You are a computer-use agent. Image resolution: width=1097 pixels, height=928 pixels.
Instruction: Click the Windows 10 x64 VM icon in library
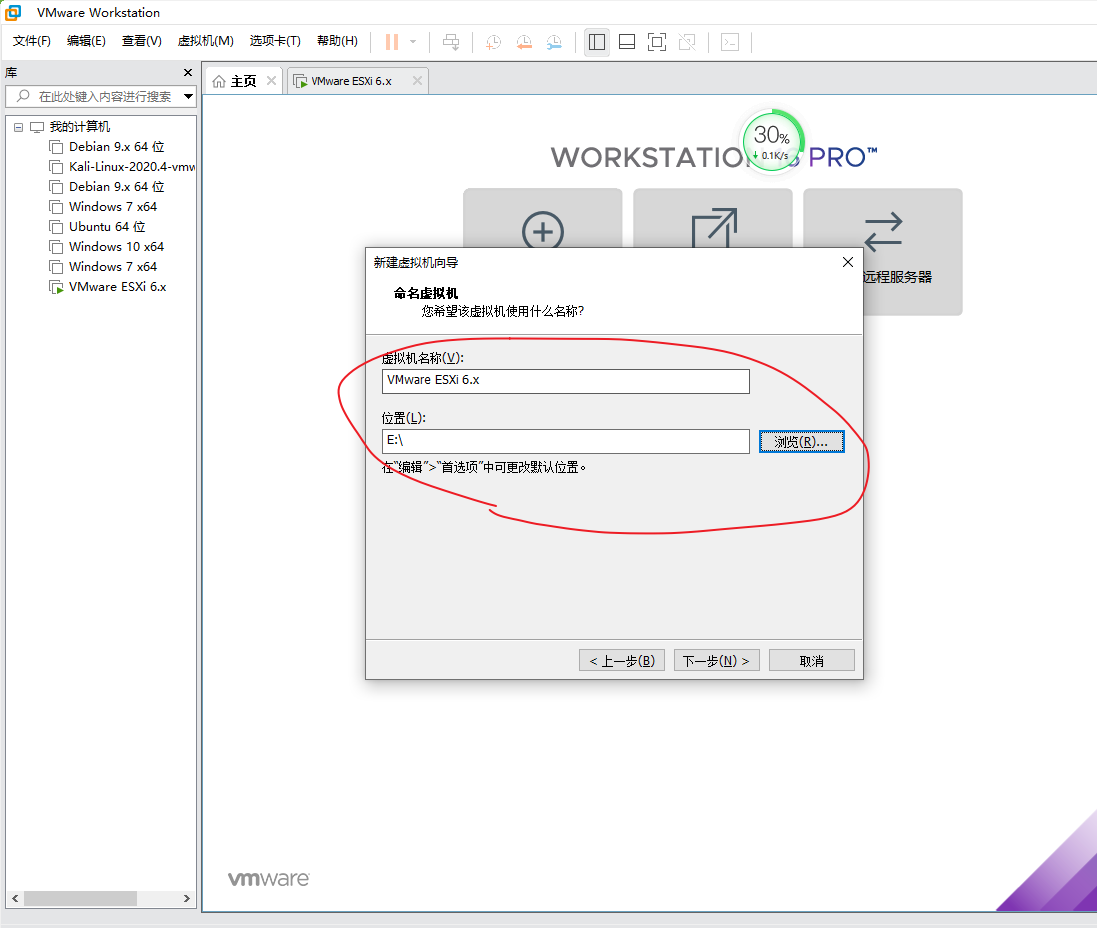(x=56, y=247)
